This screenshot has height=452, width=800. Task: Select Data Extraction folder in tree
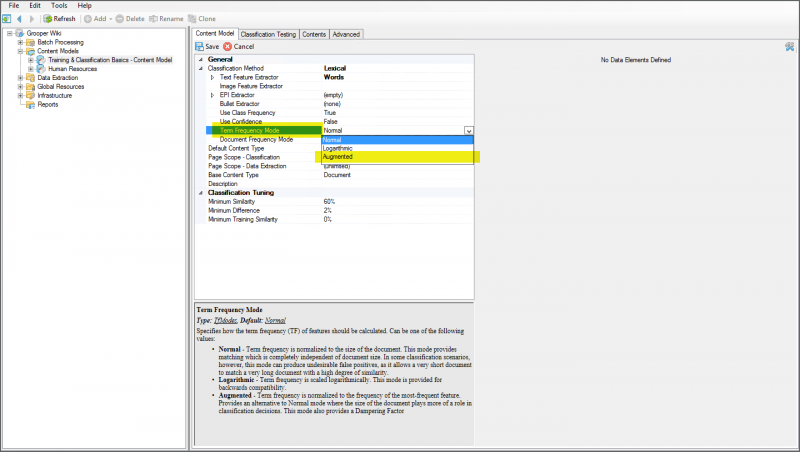coord(58,78)
